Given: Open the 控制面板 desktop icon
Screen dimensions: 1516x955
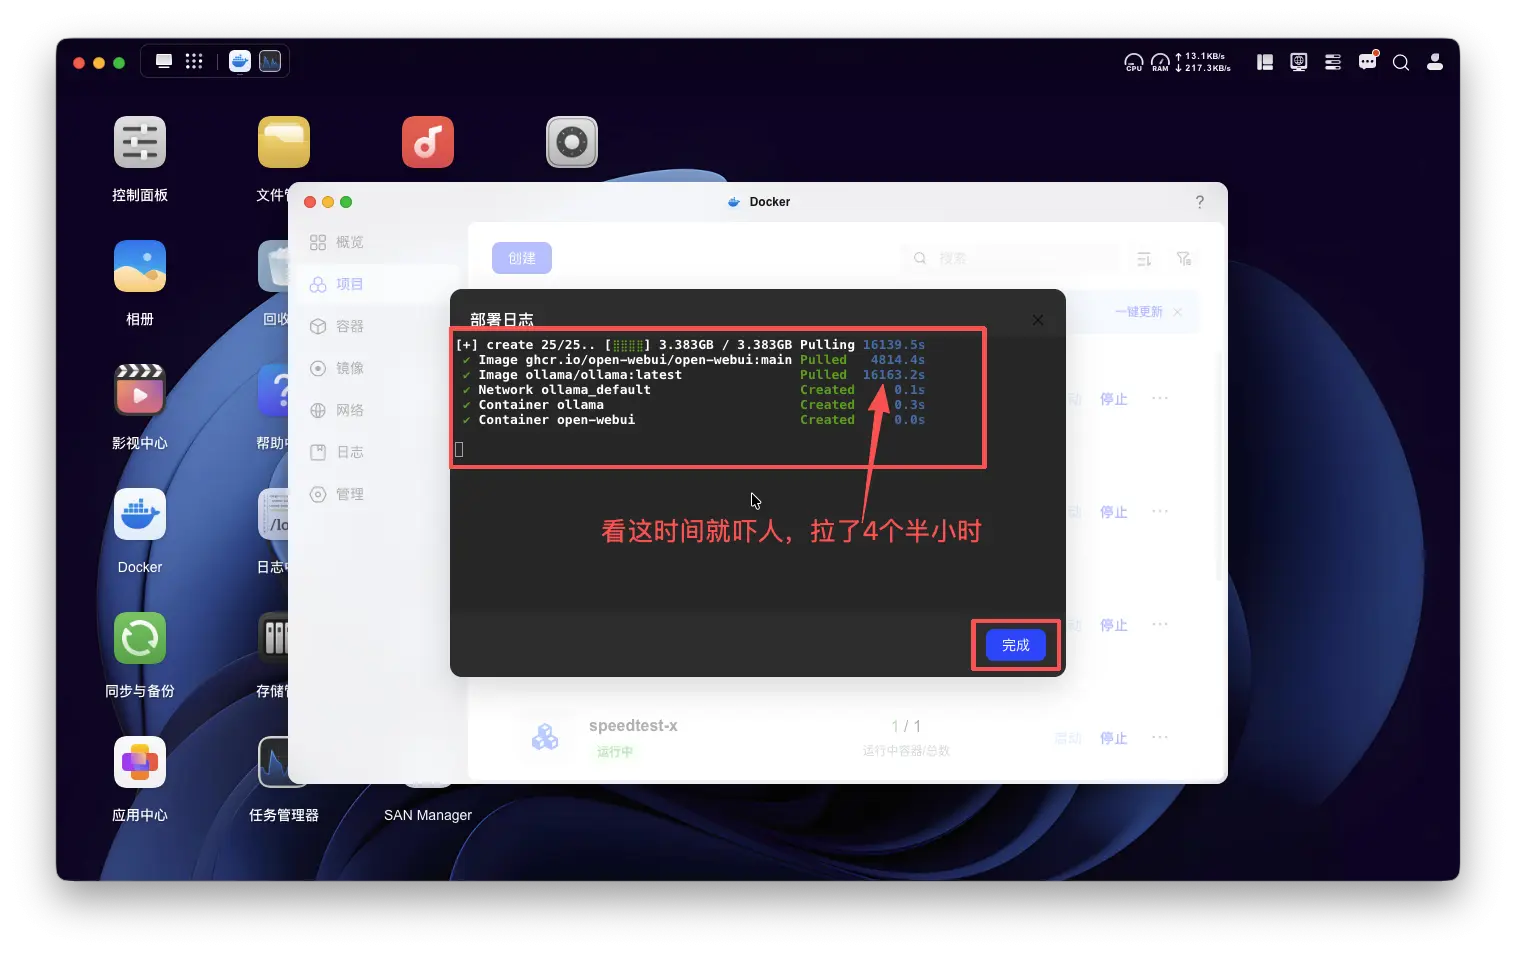Looking at the screenshot, I should tap(140, 142).
